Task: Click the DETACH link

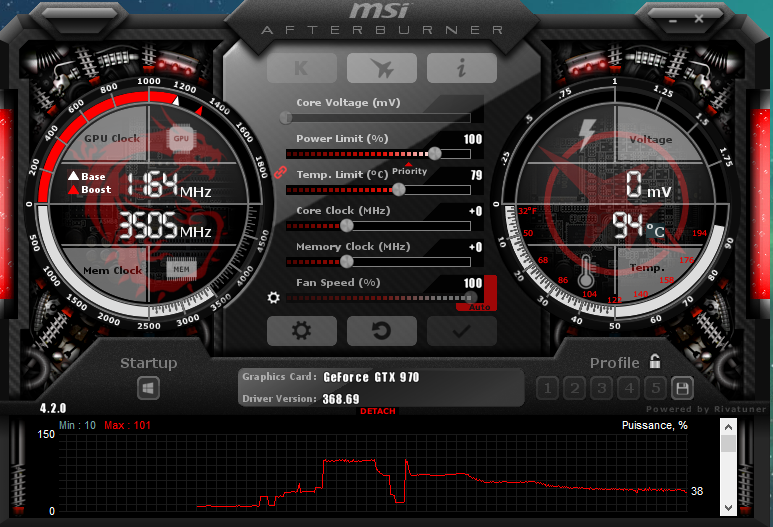Action: coord(378,411)
